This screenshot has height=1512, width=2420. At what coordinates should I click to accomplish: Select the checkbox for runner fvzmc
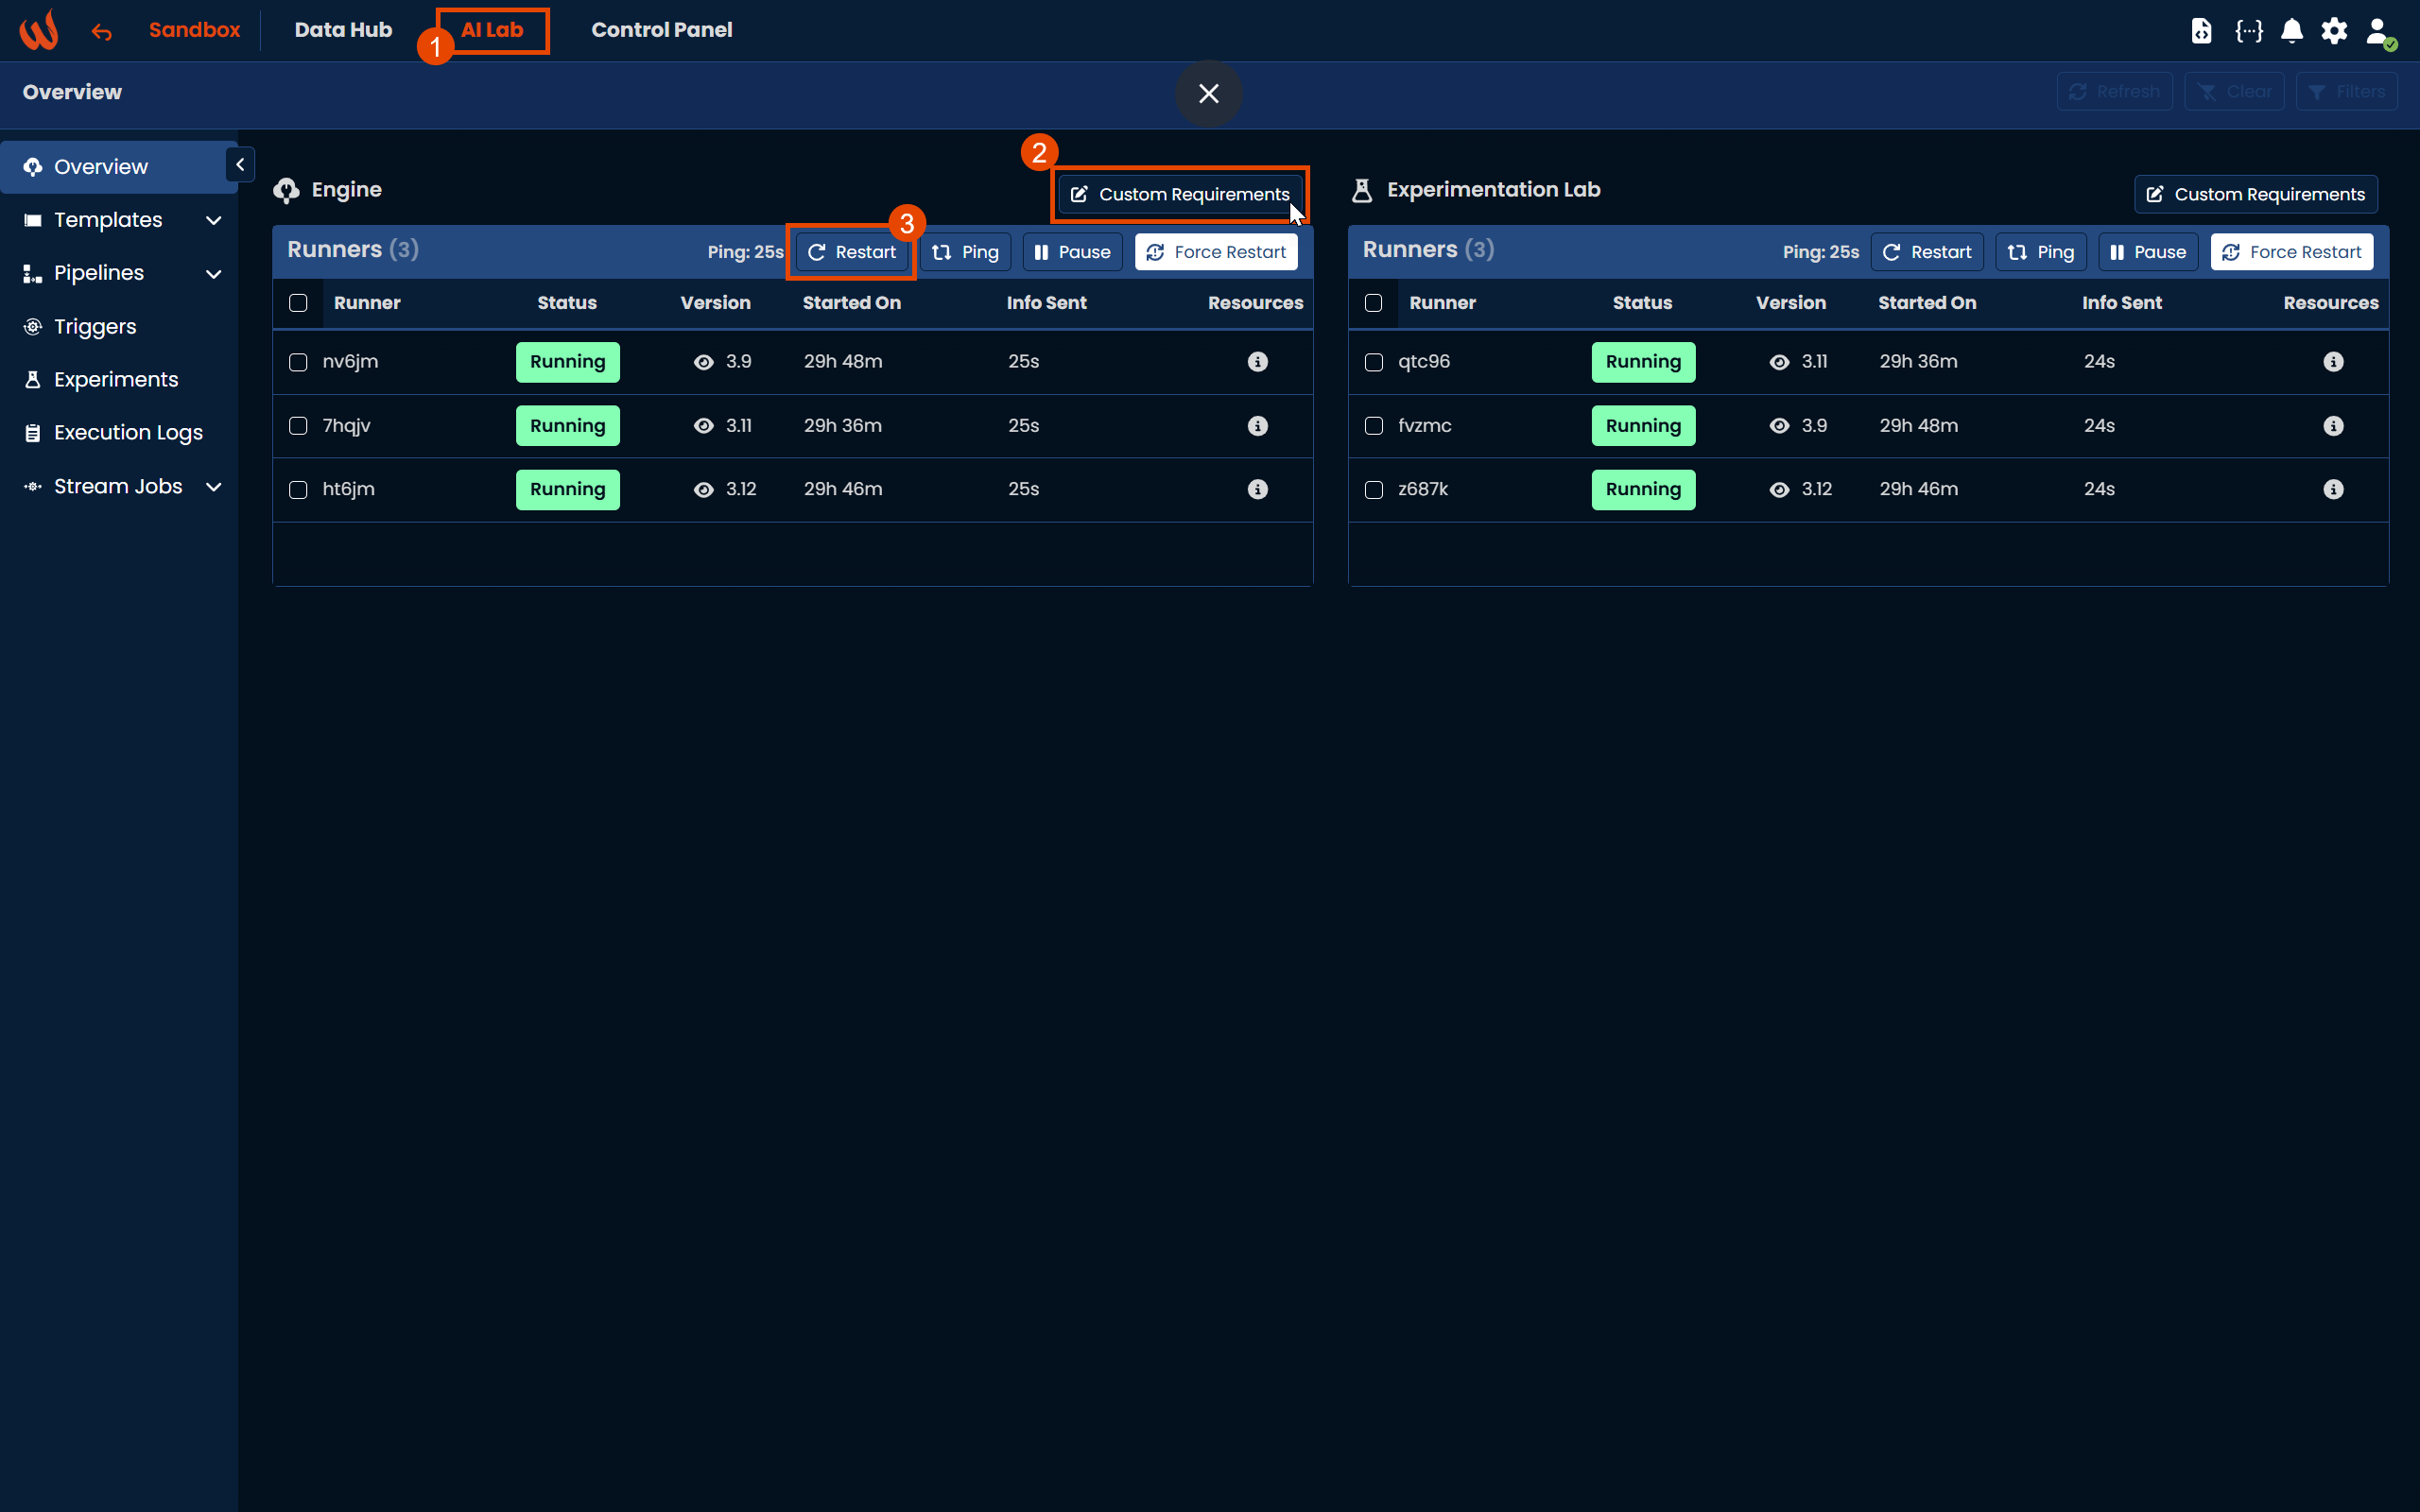click(x=1373, y=426)
